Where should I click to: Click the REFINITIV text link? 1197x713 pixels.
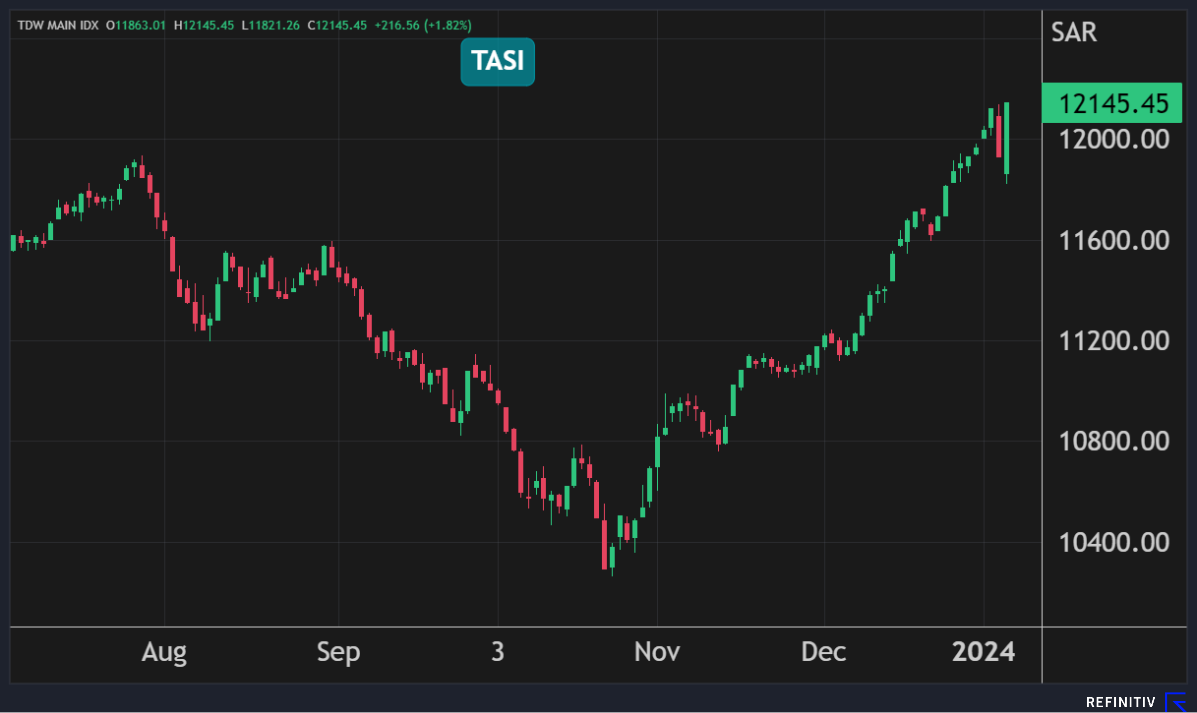click(x=1120, y=702)
